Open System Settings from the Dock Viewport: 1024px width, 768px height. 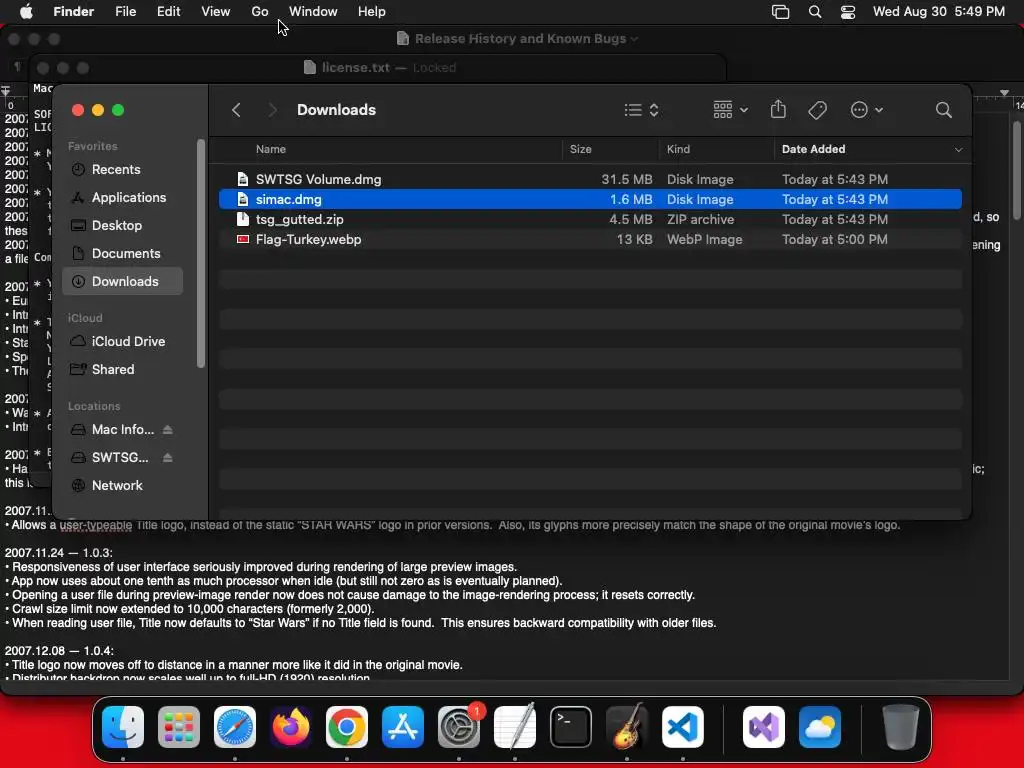[459, 727]
